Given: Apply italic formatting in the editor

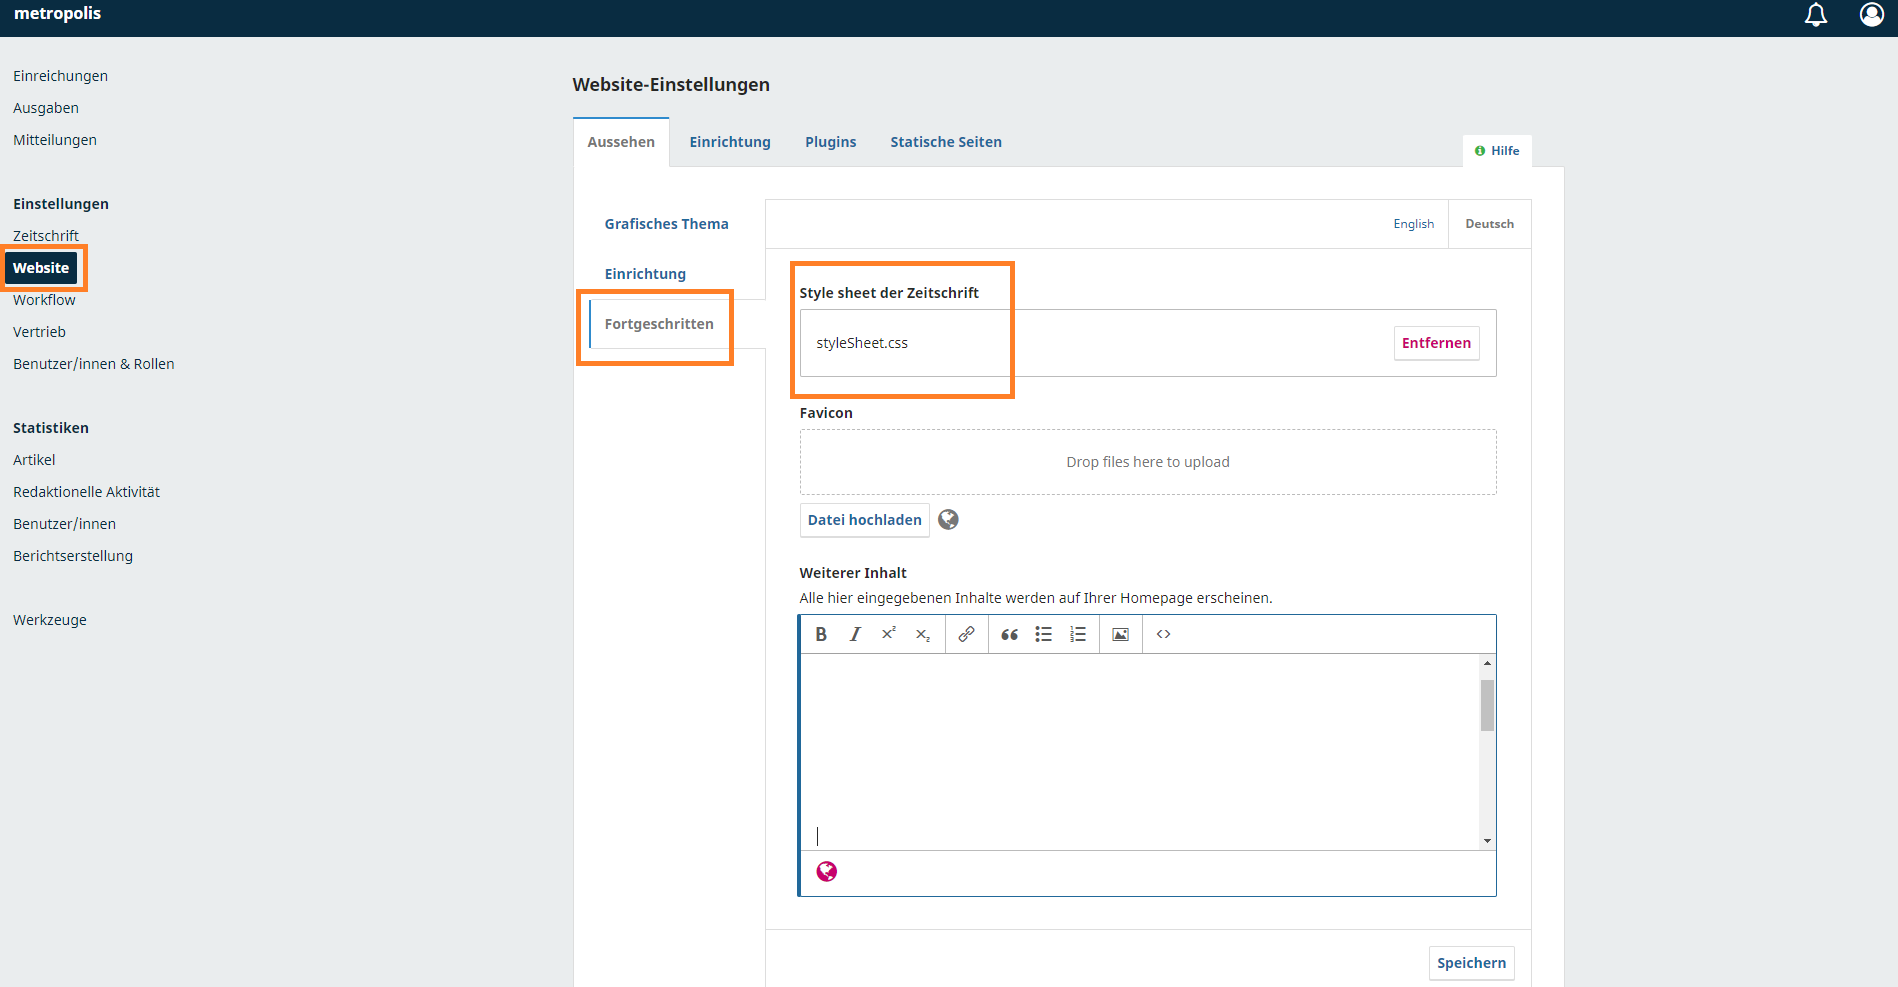Looking at the screenshot, I should click(x=855, y=634).
